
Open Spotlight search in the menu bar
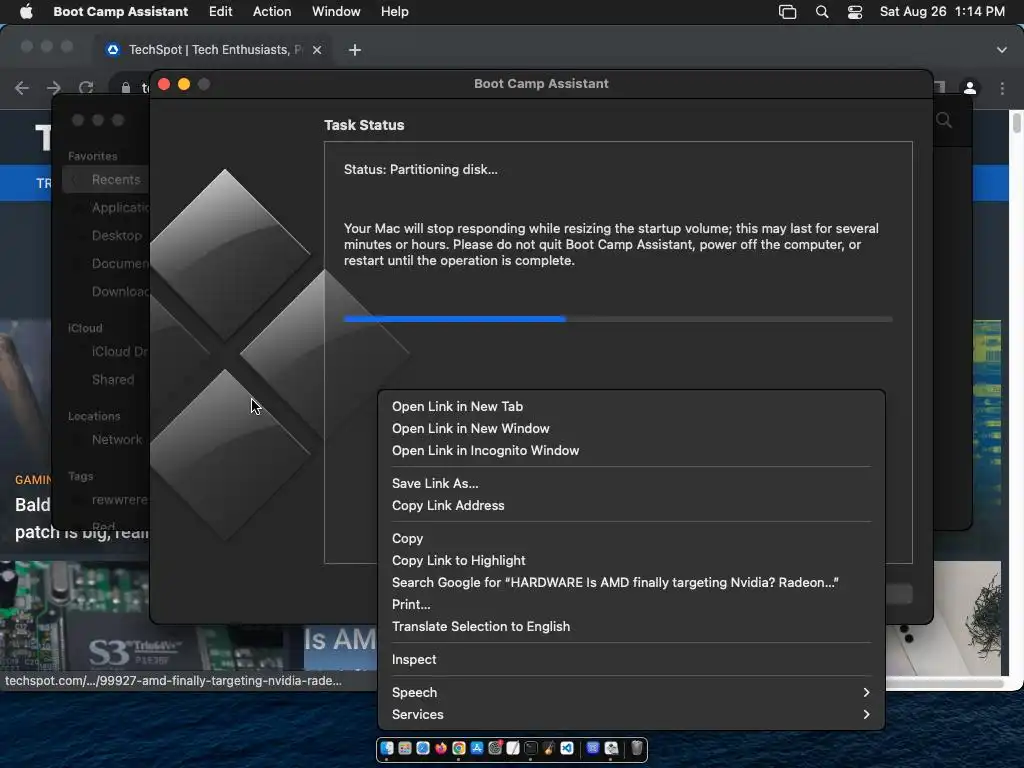822,12
